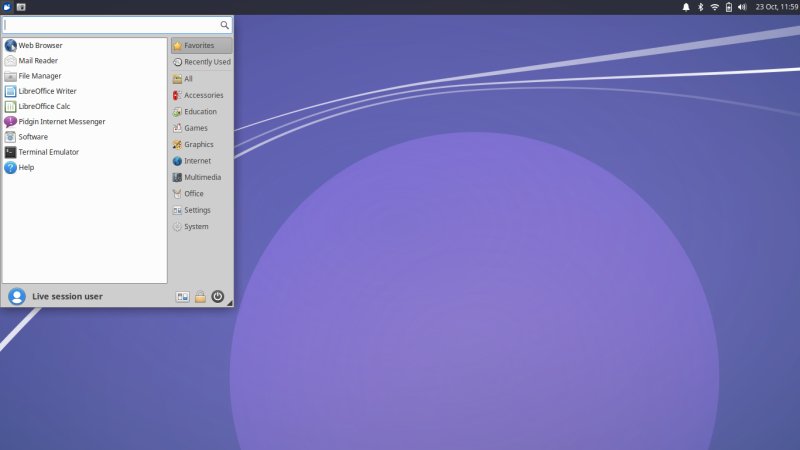
Task: Click the power/log out icon
Action: click(x=218, y=296)
